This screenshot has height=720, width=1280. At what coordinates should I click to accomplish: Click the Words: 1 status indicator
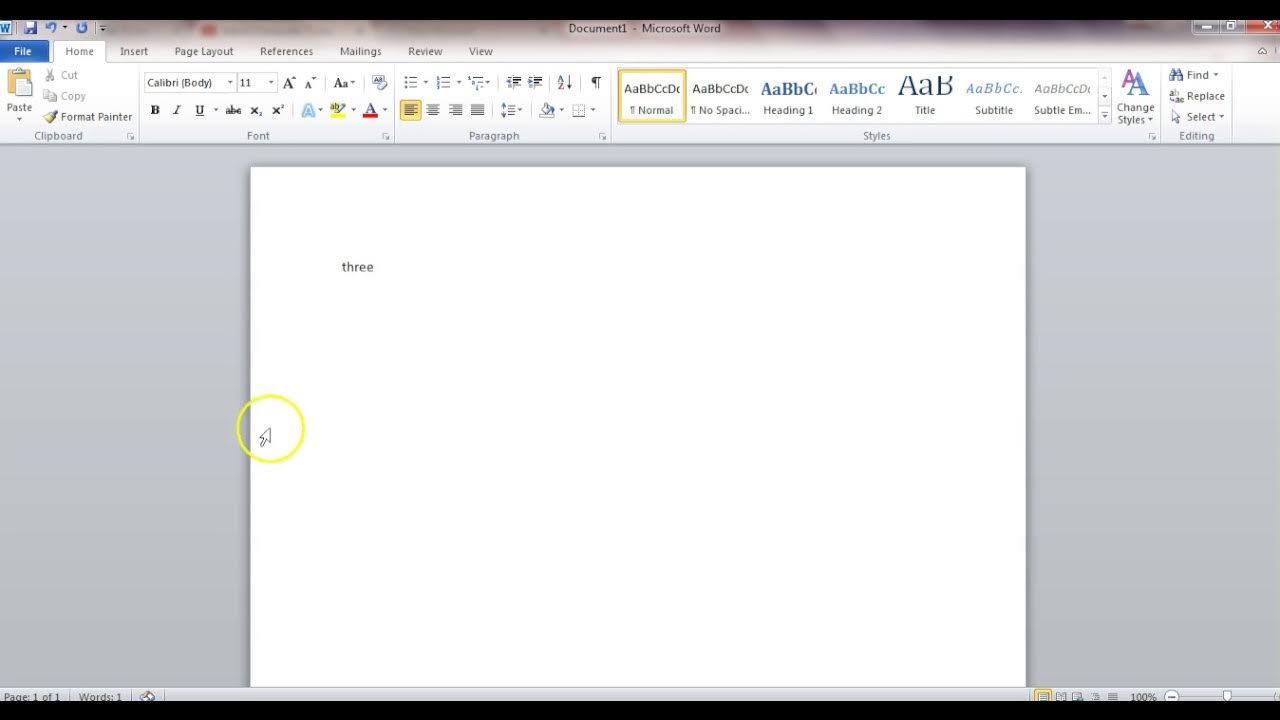(x=100, y=696)
